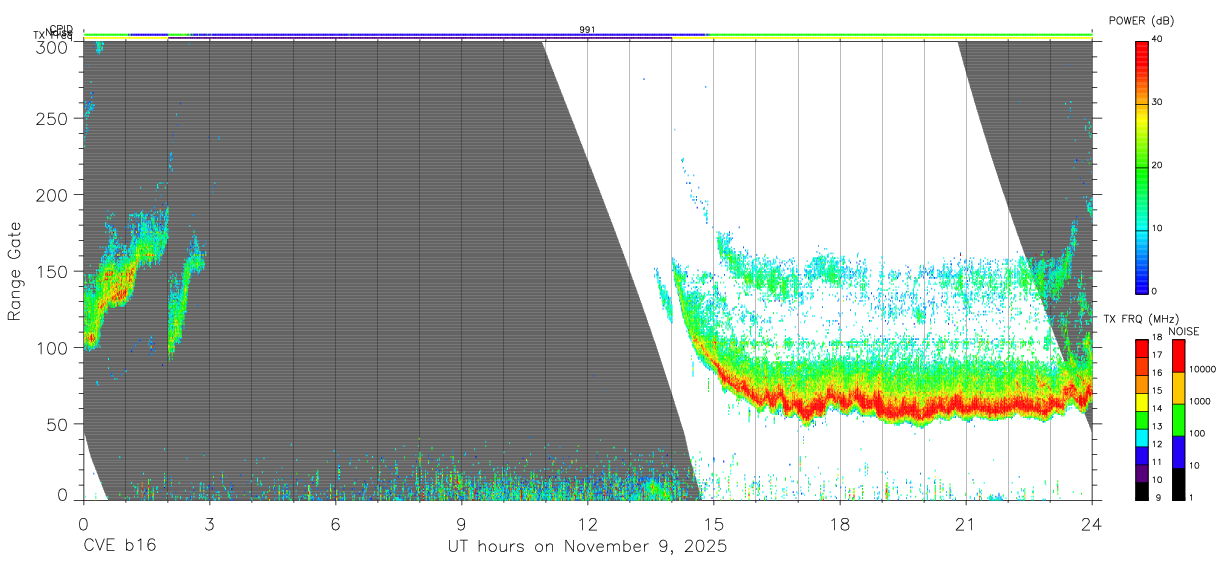Viewport: 1228px width, 567px height.
Task: Click the UT hours on November 9, 2025 title
Action: point(587,547)
